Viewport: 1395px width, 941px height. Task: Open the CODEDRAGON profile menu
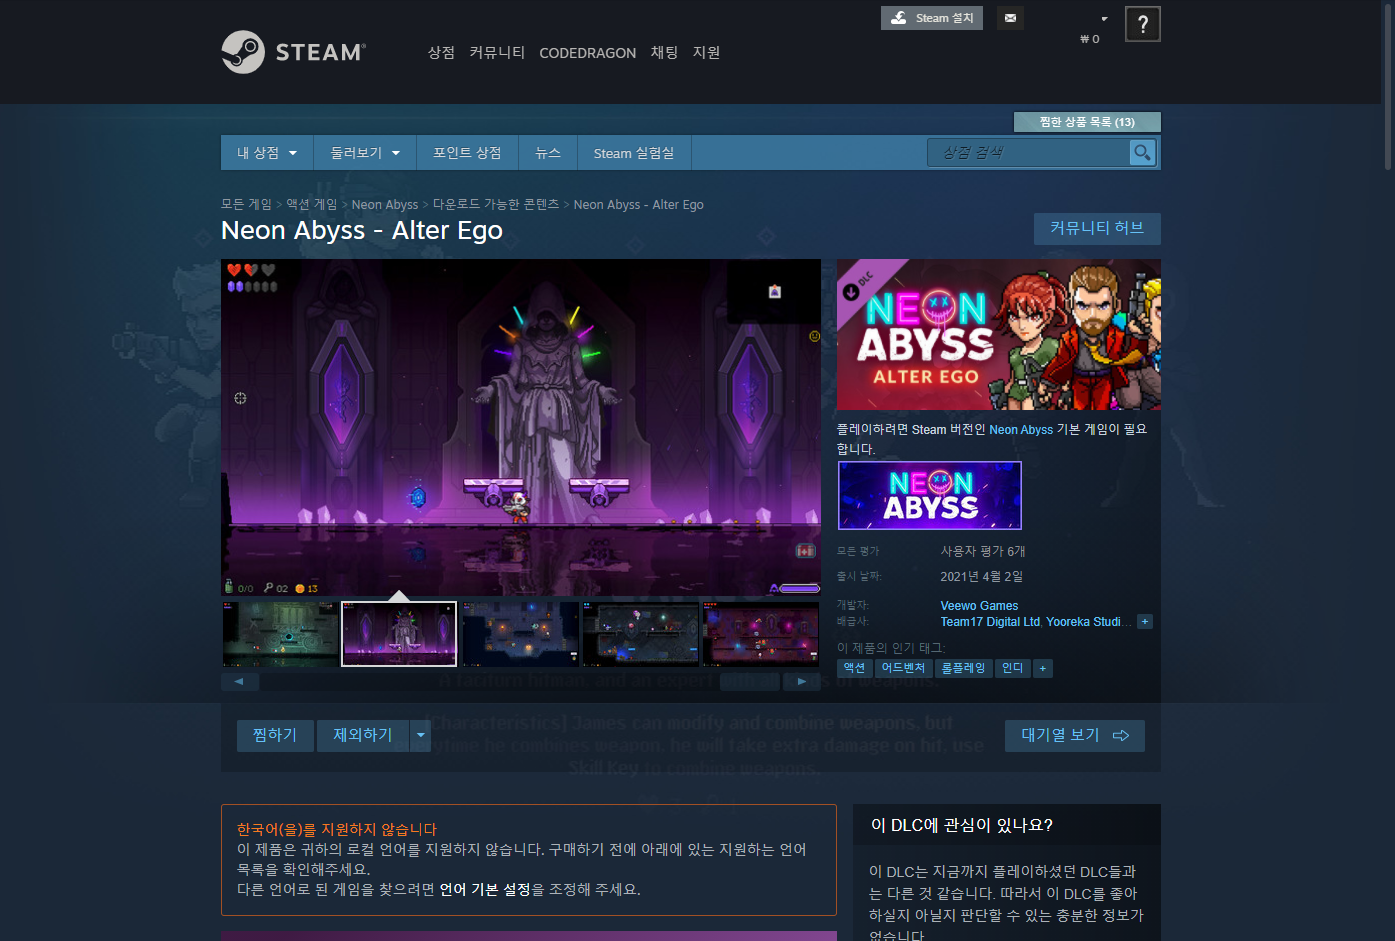[x=587, y=53]
